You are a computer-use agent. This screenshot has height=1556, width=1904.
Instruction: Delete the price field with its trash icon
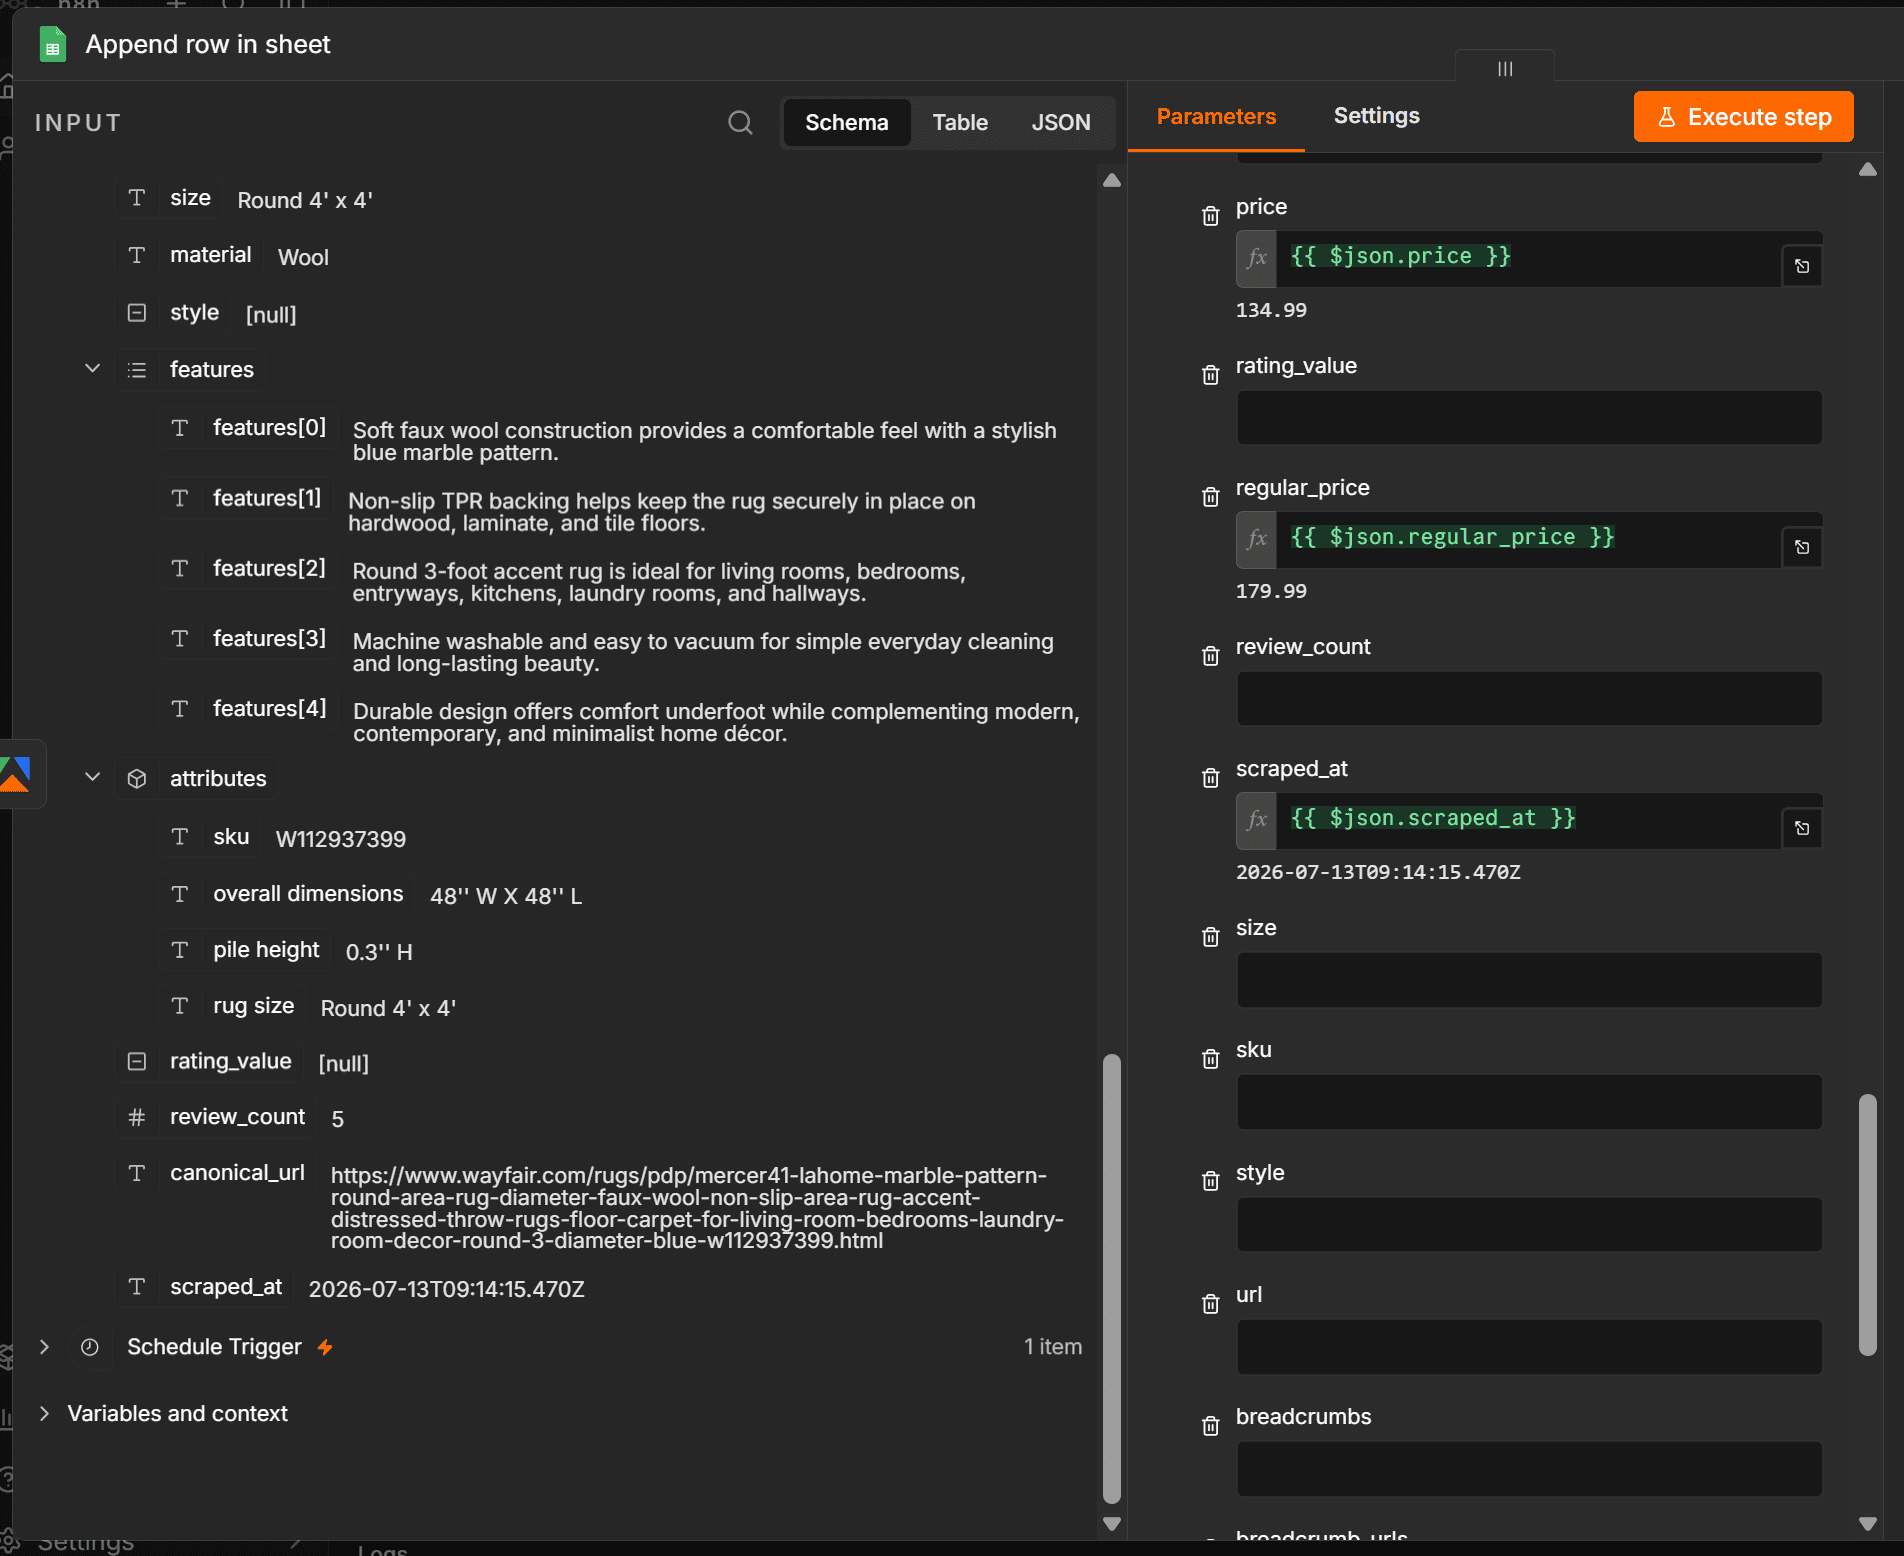1210,216
